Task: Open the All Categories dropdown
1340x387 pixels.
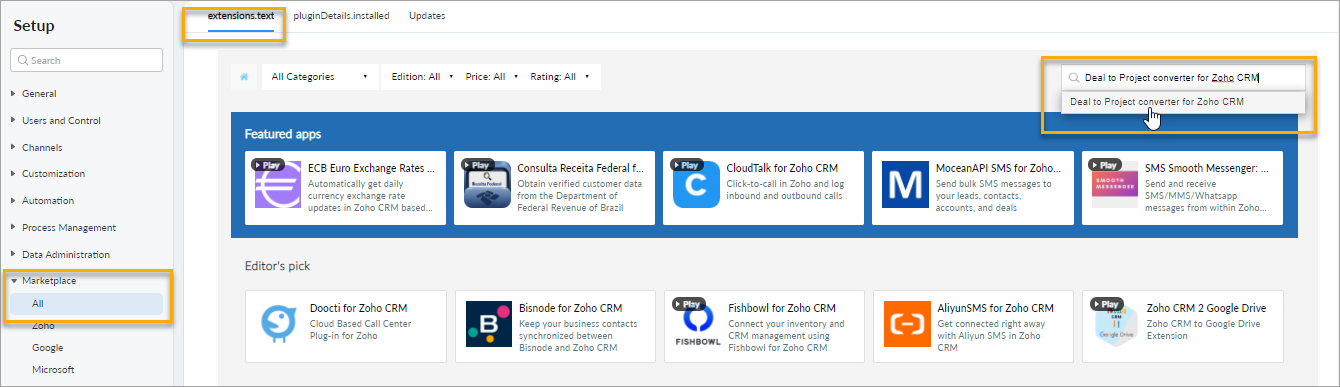Action: point(320,77)
